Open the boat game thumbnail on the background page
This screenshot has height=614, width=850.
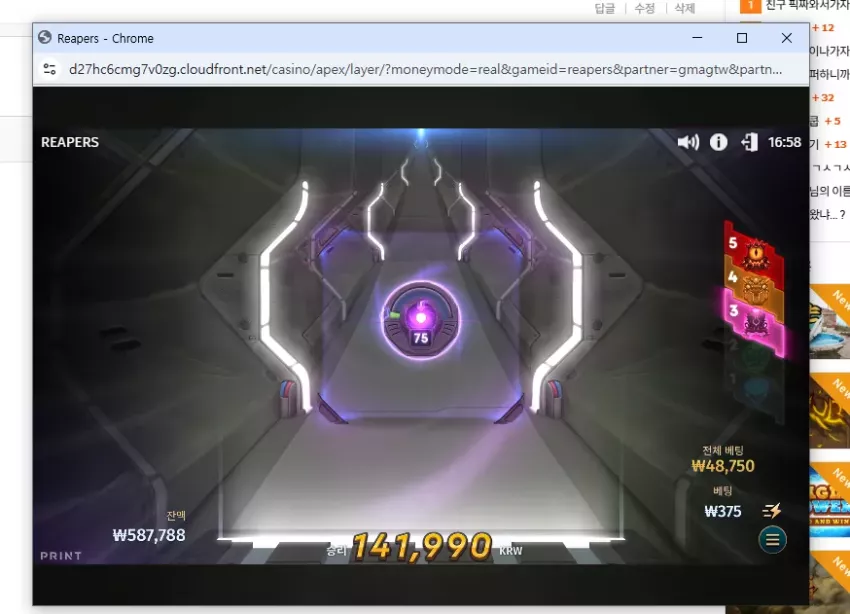coord(829,322)
